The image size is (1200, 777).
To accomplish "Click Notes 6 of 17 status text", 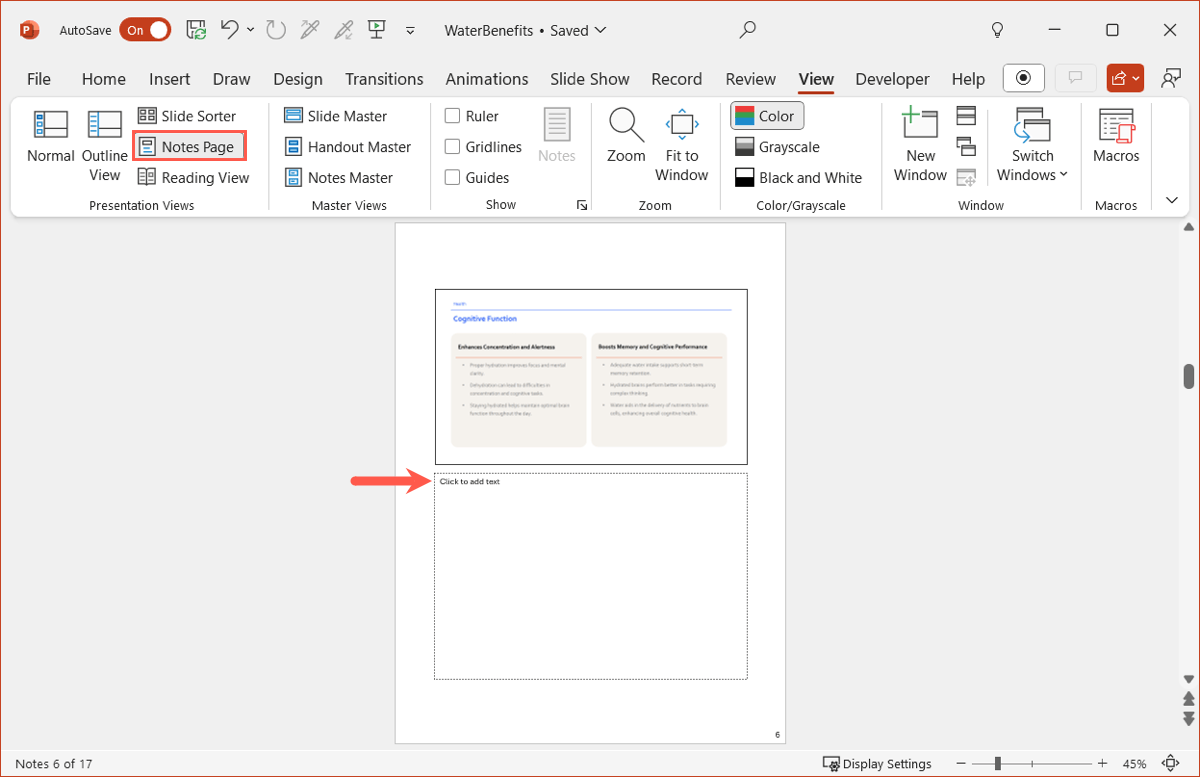I will tap(54, 764).
